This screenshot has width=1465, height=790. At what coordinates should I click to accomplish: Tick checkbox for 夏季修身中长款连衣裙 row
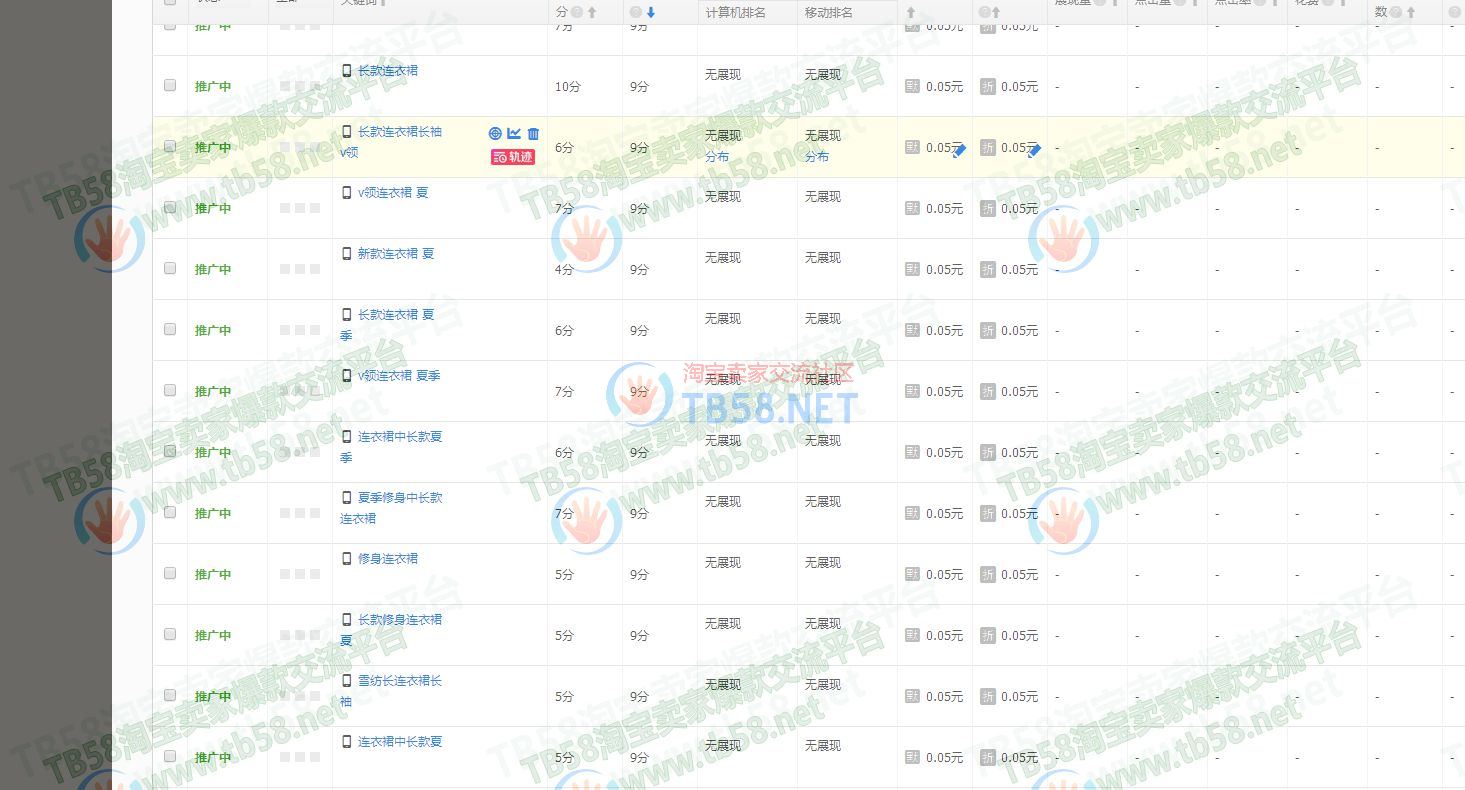(x=170, y=512)
